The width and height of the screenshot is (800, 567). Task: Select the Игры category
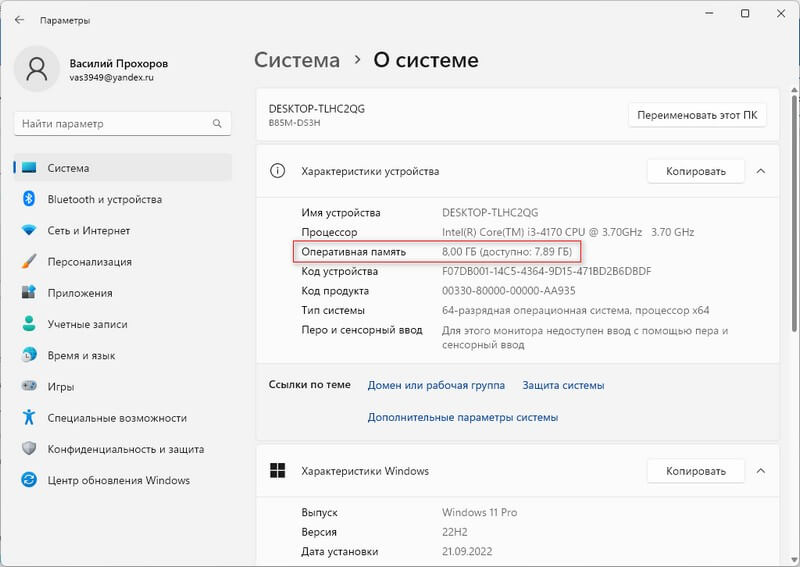[x=123, y=386]
